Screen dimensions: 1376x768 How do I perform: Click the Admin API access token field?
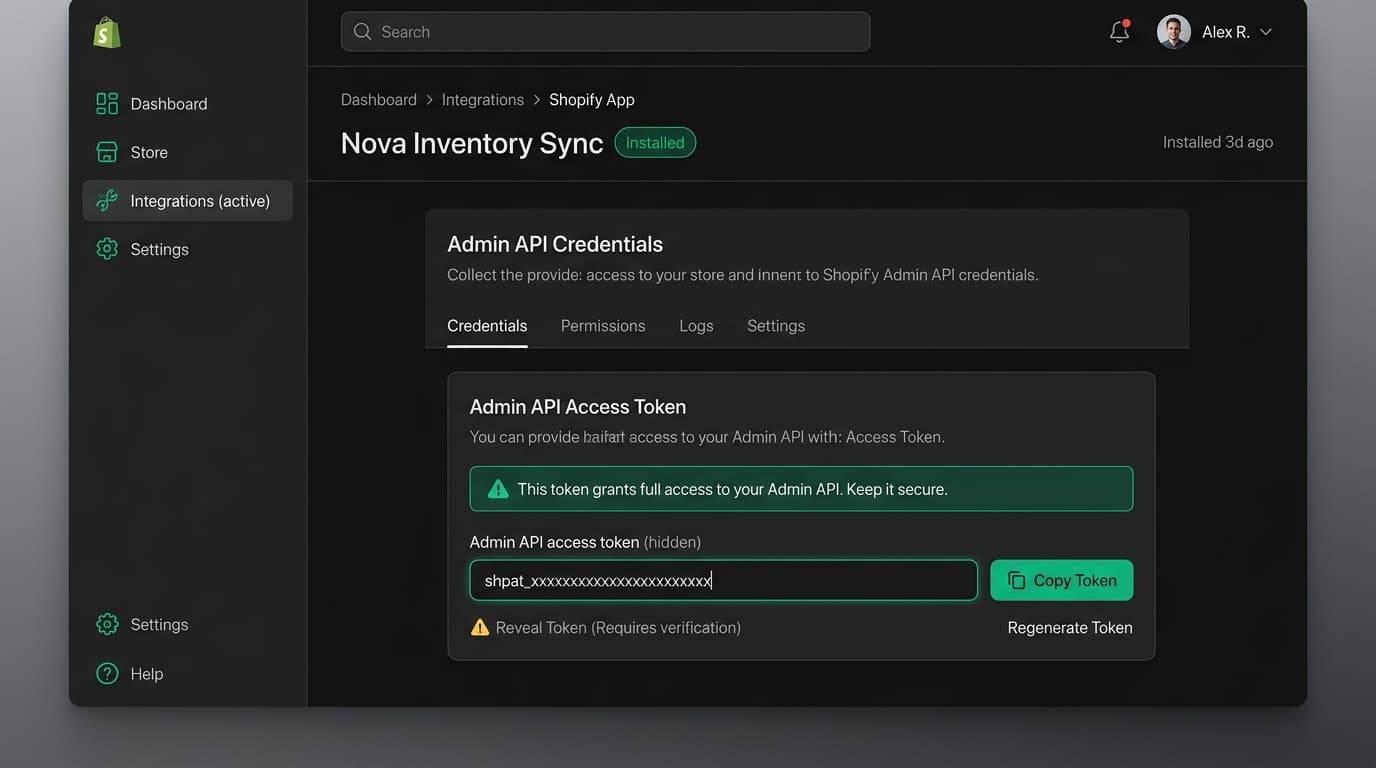point(723,580)
